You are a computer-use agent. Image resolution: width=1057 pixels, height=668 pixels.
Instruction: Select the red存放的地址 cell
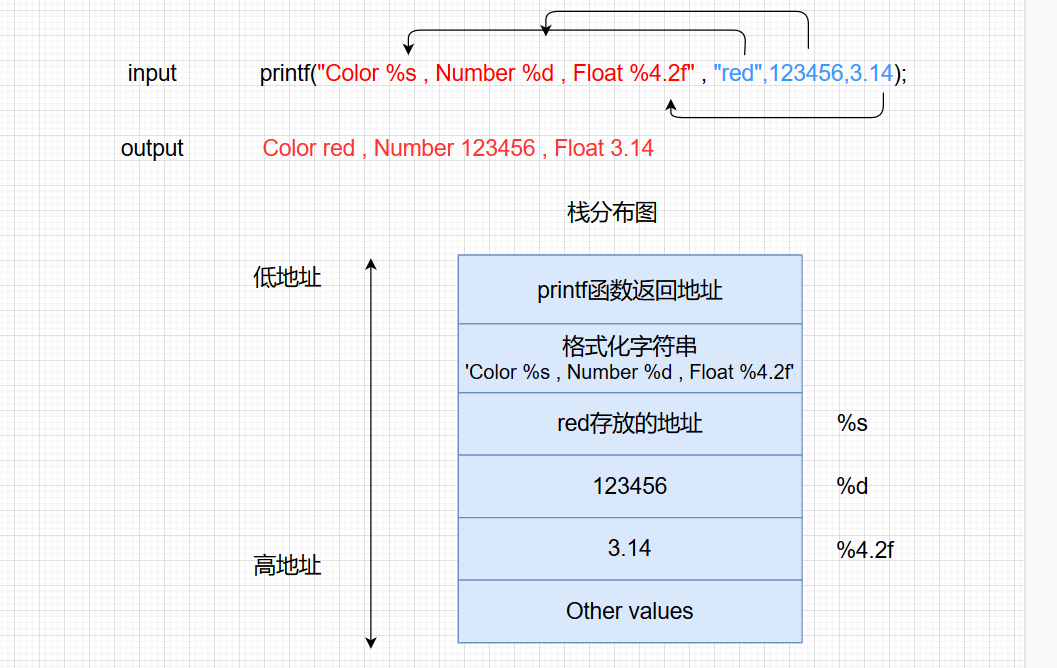pyautogui.click(x=629, y=423)
